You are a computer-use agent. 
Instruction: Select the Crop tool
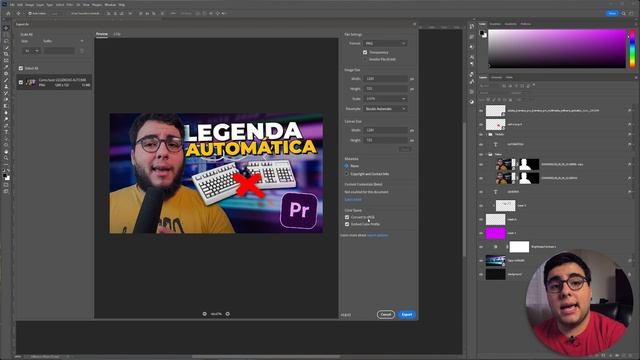click(x=6, y=54)
